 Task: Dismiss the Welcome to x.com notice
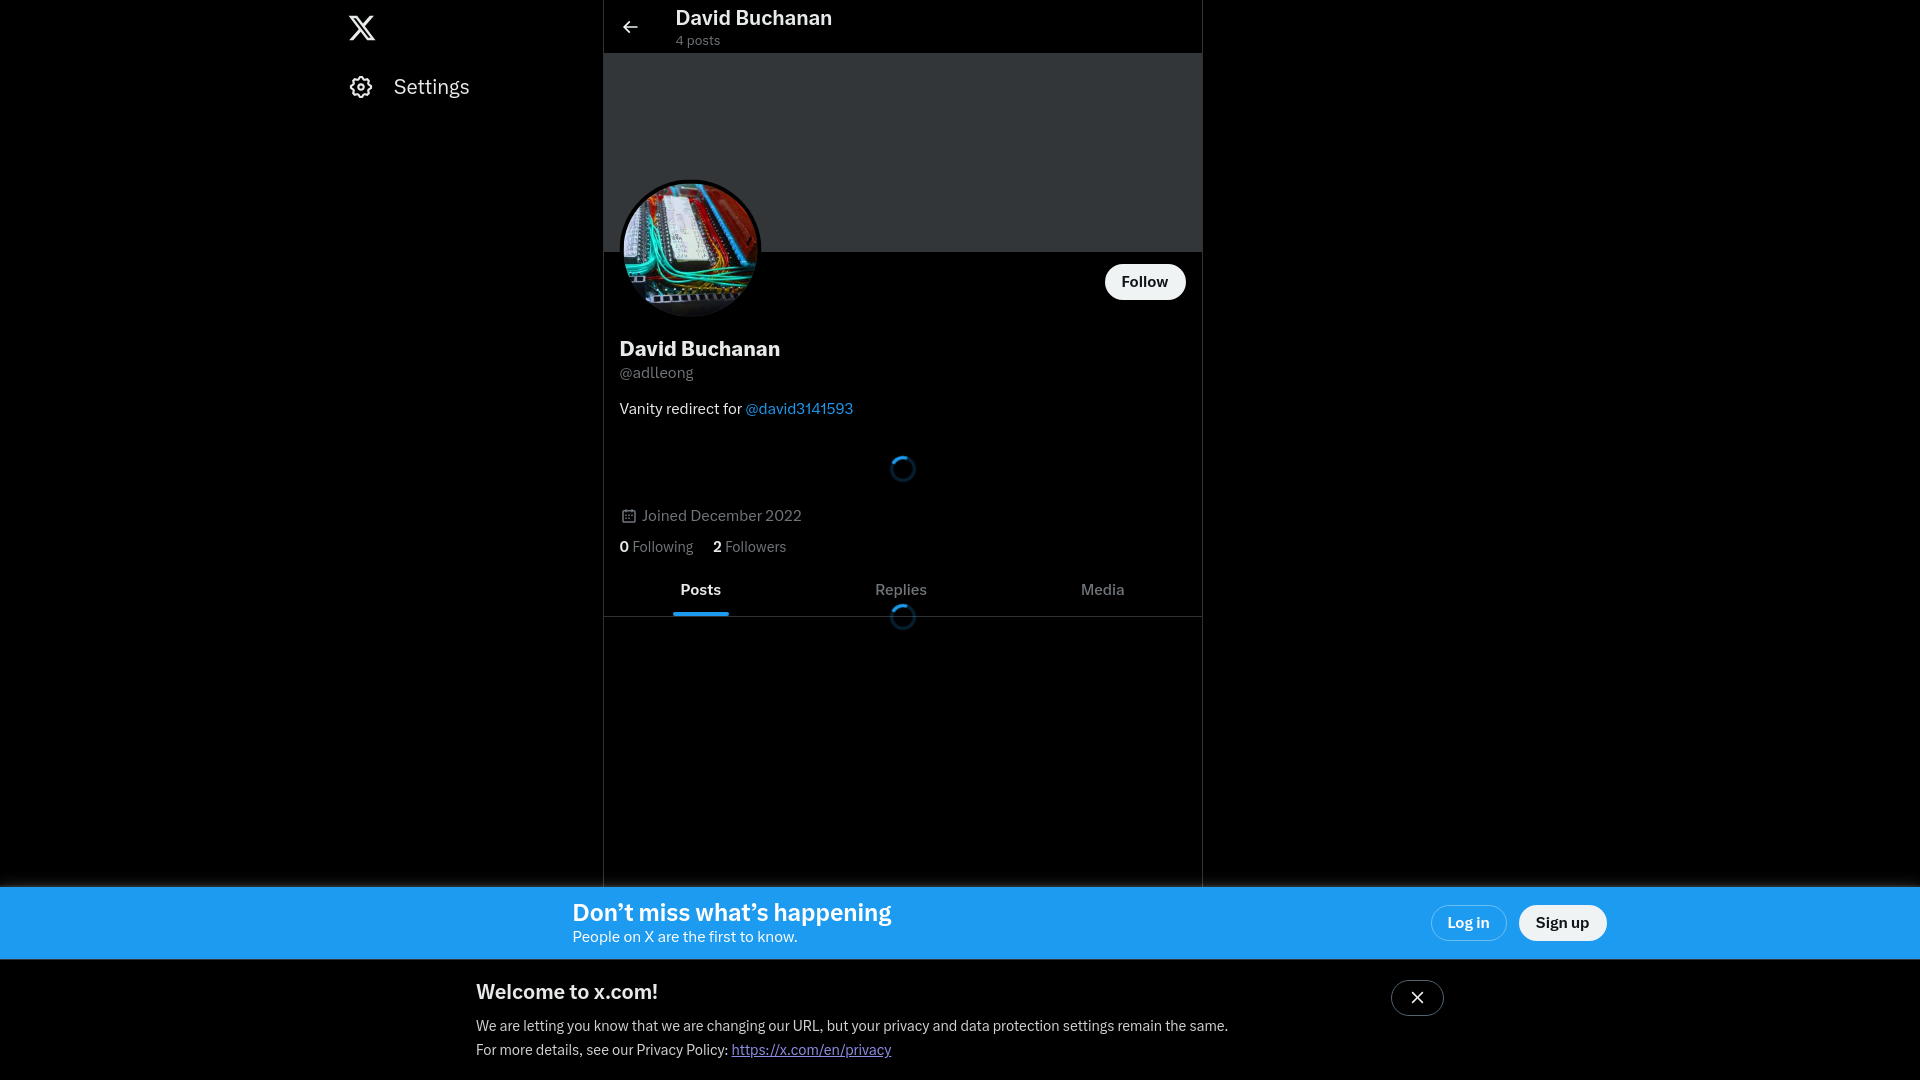(x=1417, y=998)
